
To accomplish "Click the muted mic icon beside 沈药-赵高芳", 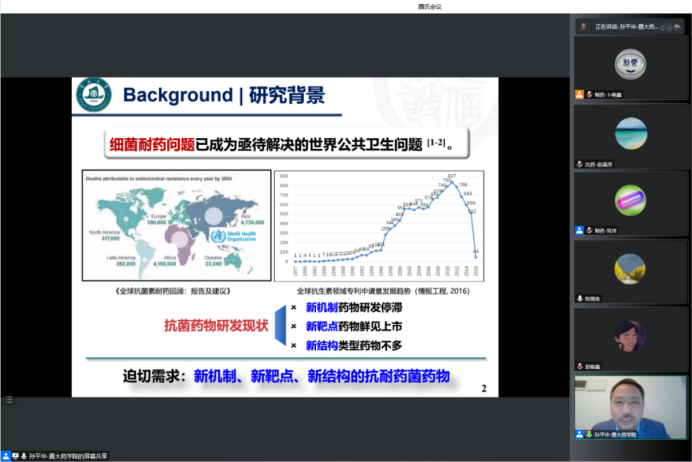I will click(x=580, y=163).
